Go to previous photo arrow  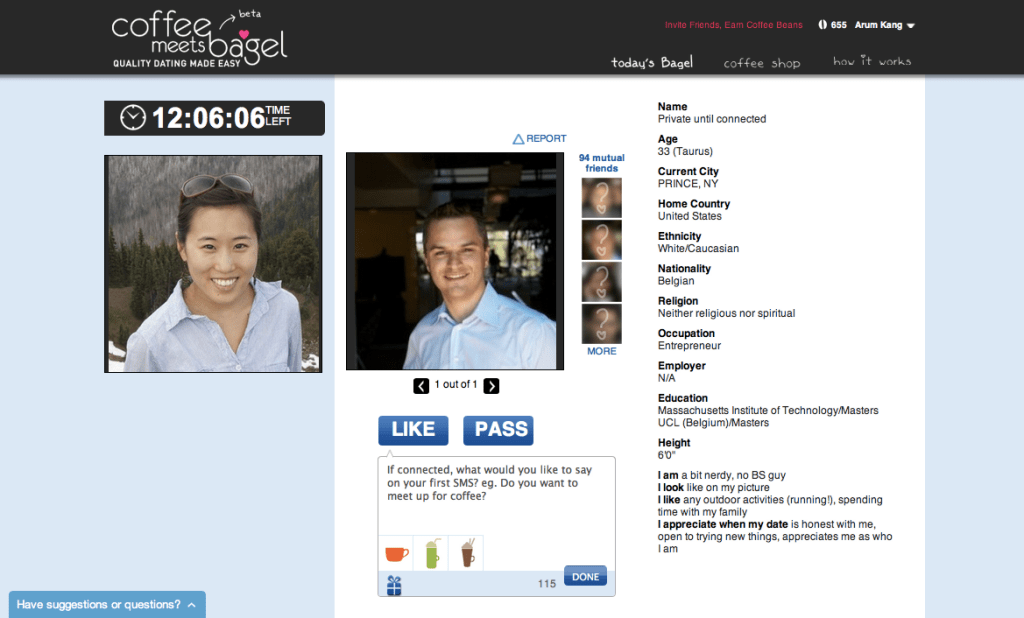[421, 386]
